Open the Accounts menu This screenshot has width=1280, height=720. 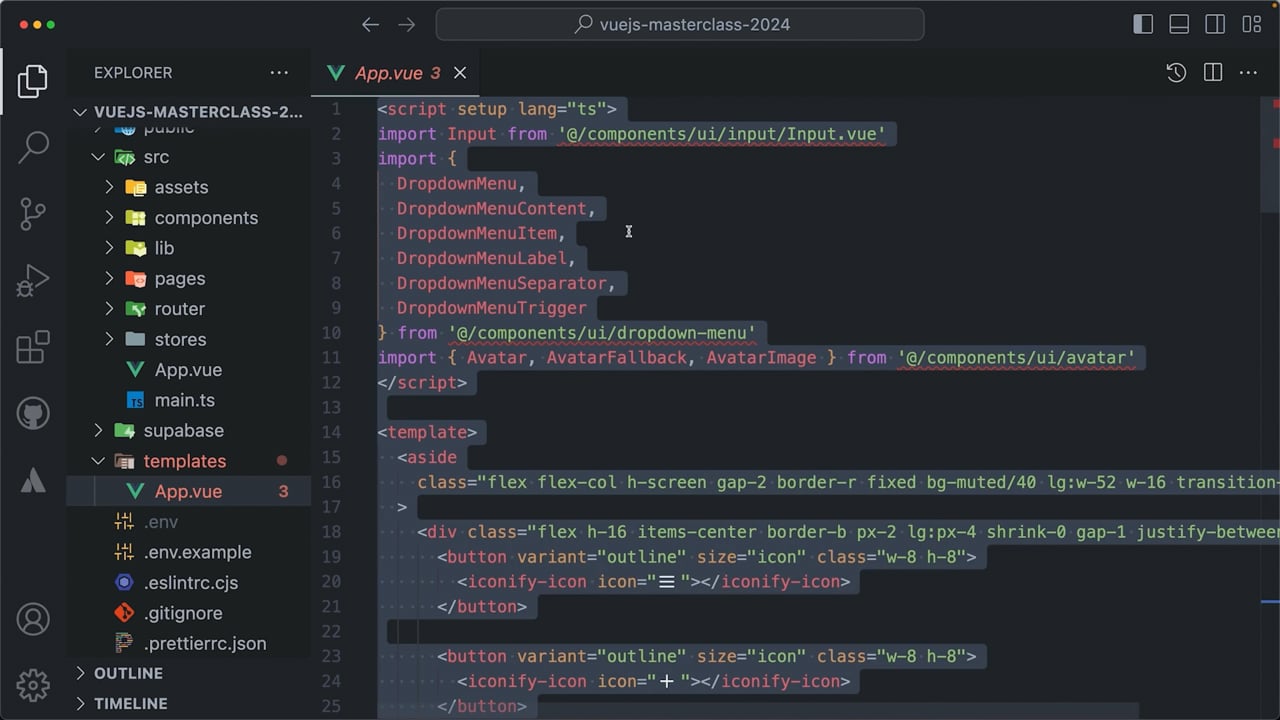(33, 620)
